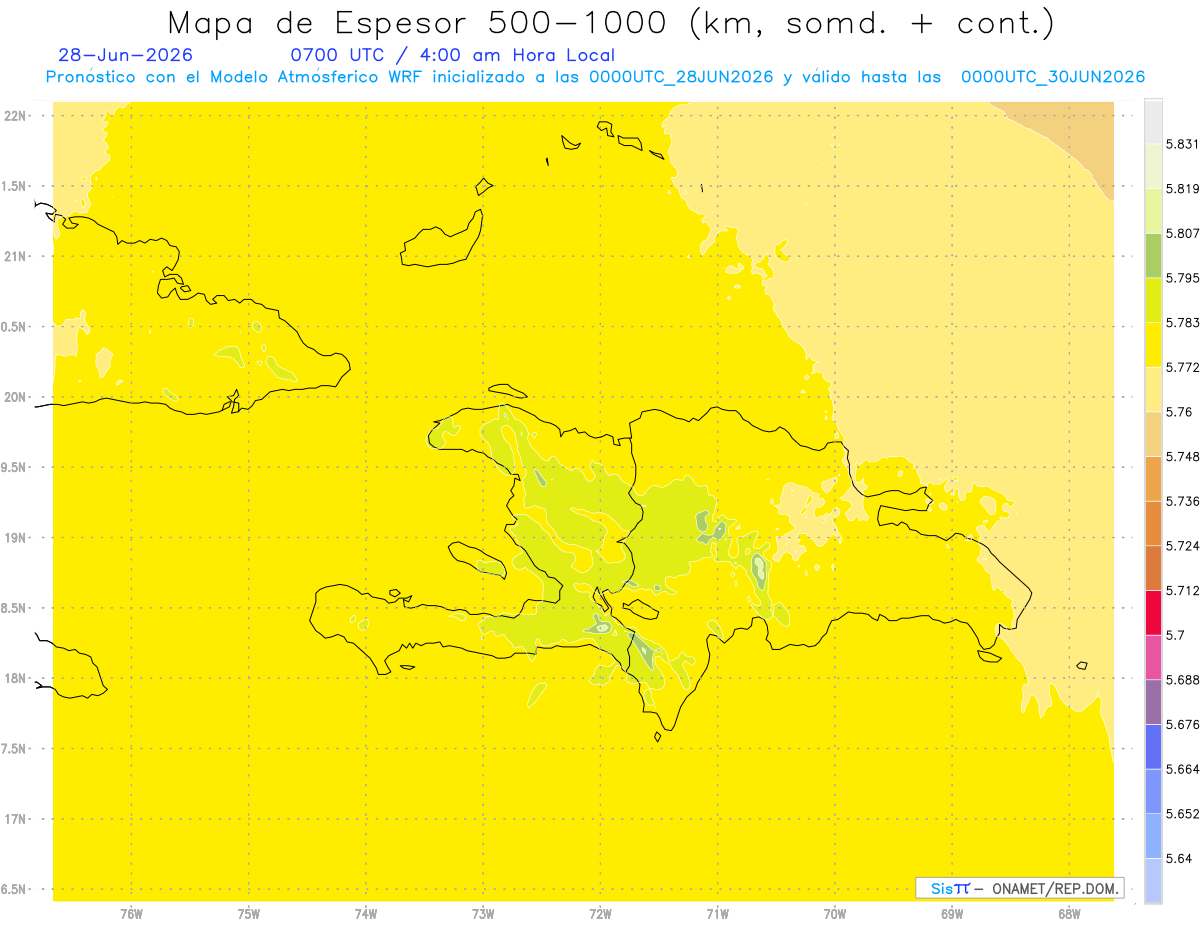
Task: Click the 21N latitude axis label
Action: pyautogui.click(x=15, y=256)
